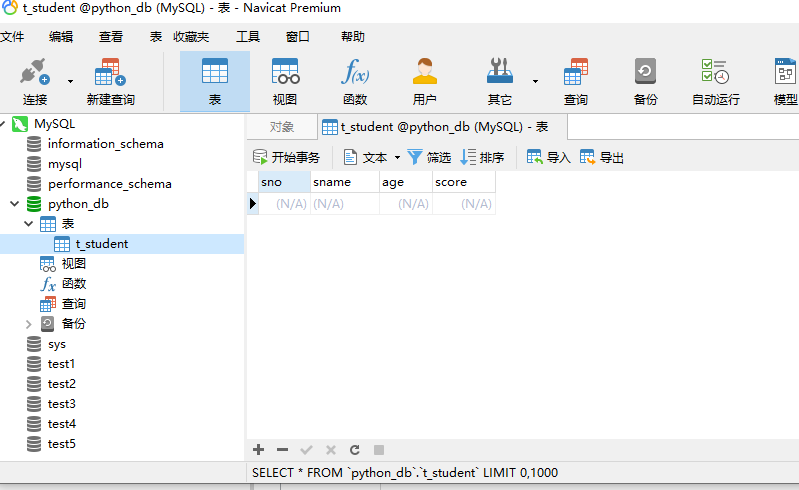Select the 查询 node under python_db
This screenshot has height=490, width=799.
point(73,304)
